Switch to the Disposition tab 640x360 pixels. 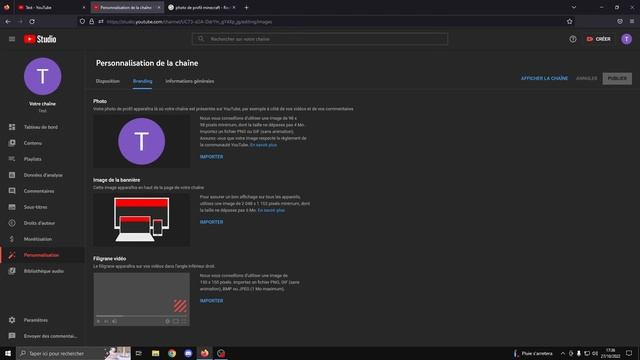pyautogui.click(x=108, y=81)
